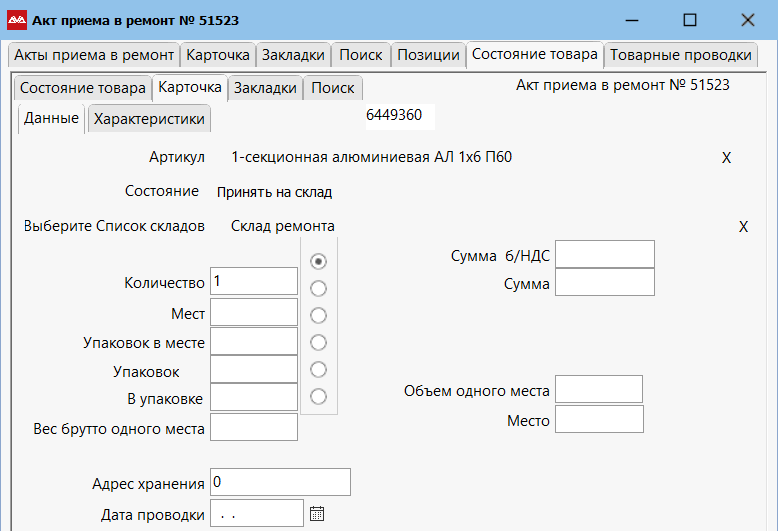Click the application logo in title bar
The height and width of the screenshot is (531, 778).
[17, 20]
